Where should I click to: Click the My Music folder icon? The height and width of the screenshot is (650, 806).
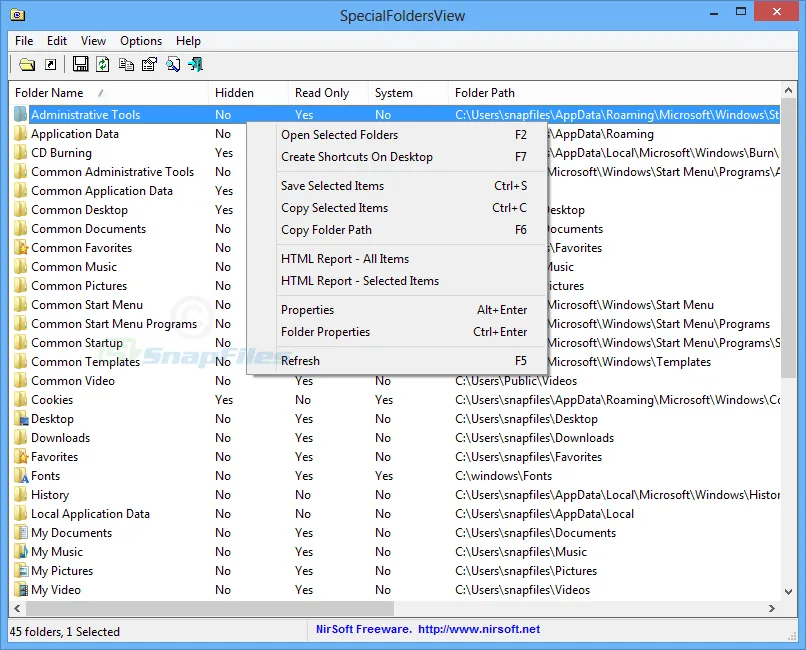(21, 552)
